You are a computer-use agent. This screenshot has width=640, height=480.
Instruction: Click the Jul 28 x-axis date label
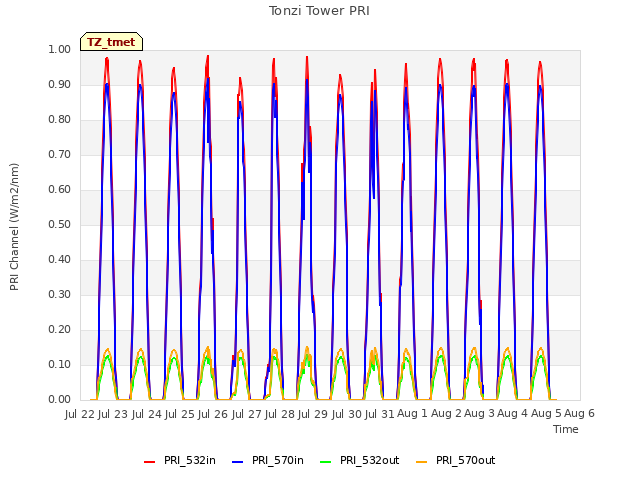(x=280, y=414)
